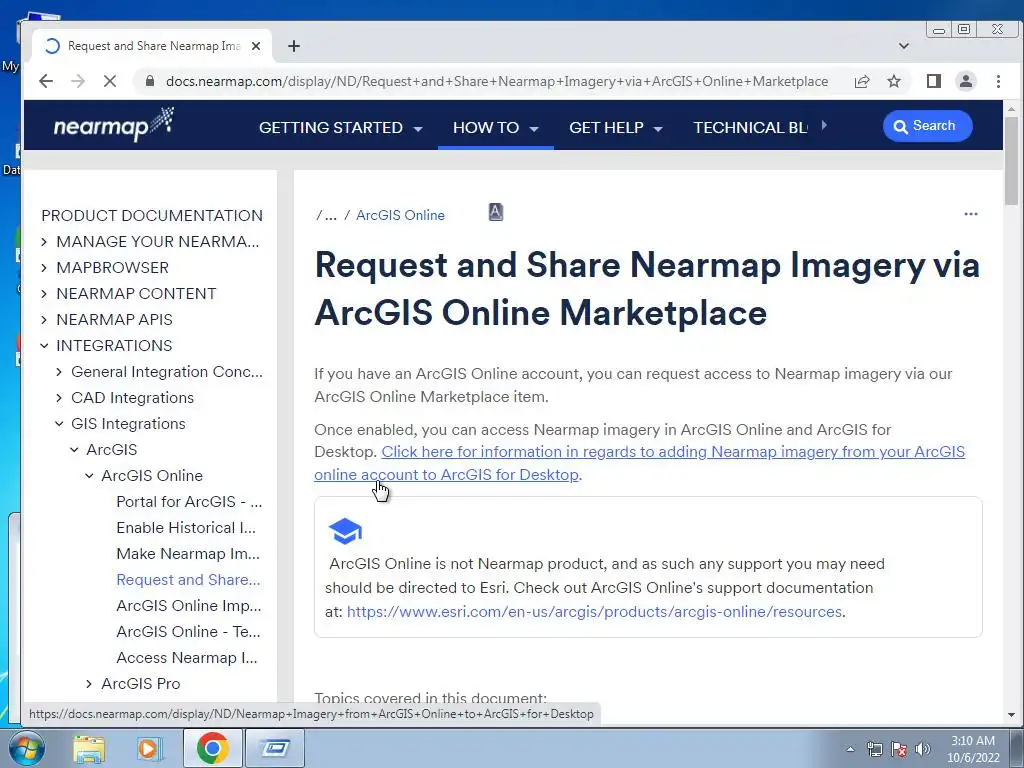Screen dimensions: 1024x768
Task: Expand the CAD Integrations node
Action: (x=59, y=398)
